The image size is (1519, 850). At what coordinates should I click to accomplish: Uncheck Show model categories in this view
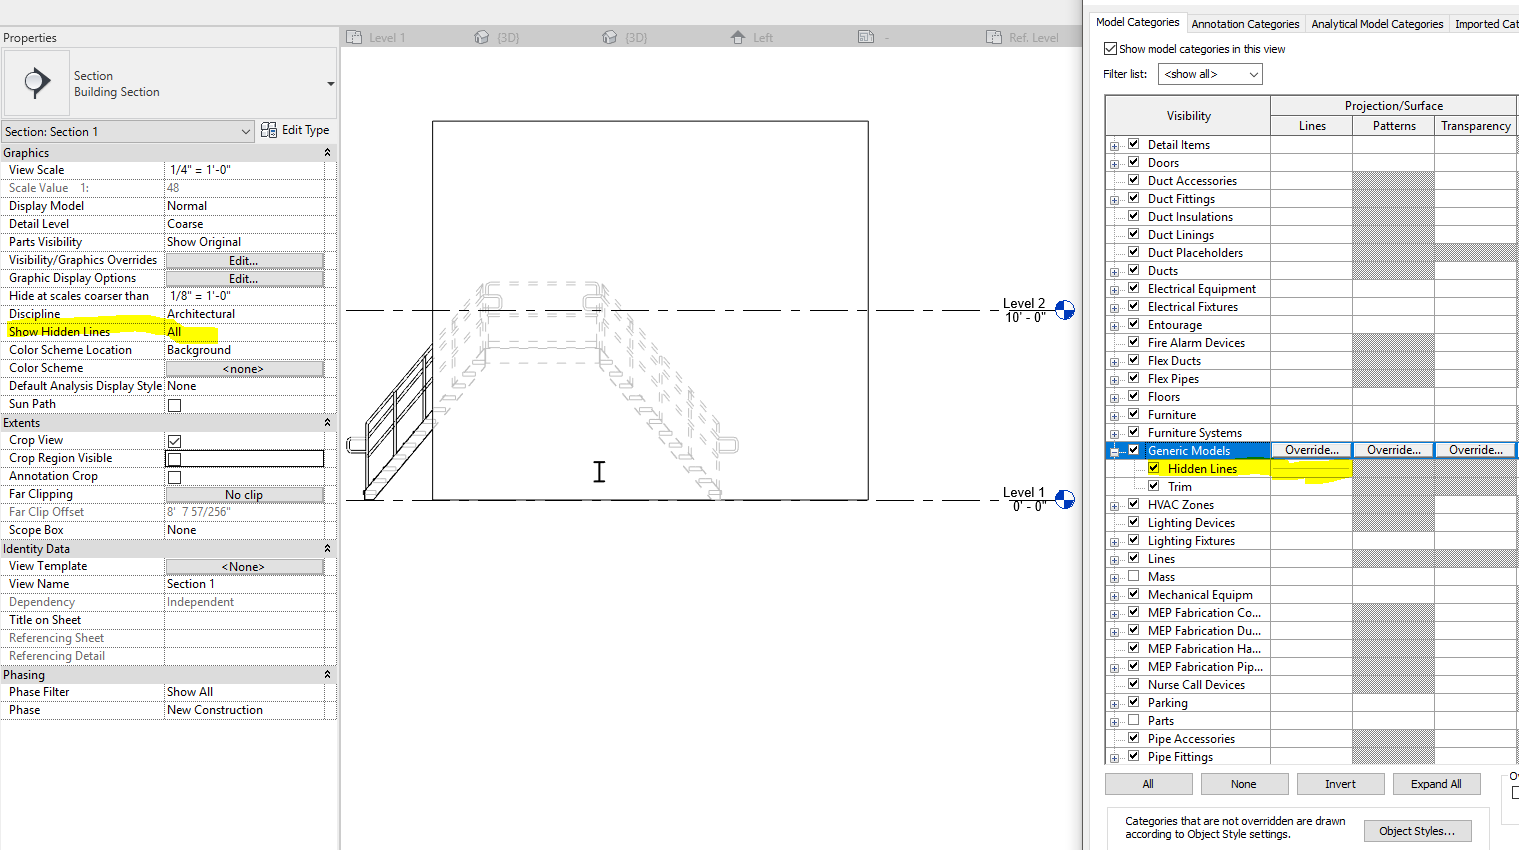pos(1110,48)
